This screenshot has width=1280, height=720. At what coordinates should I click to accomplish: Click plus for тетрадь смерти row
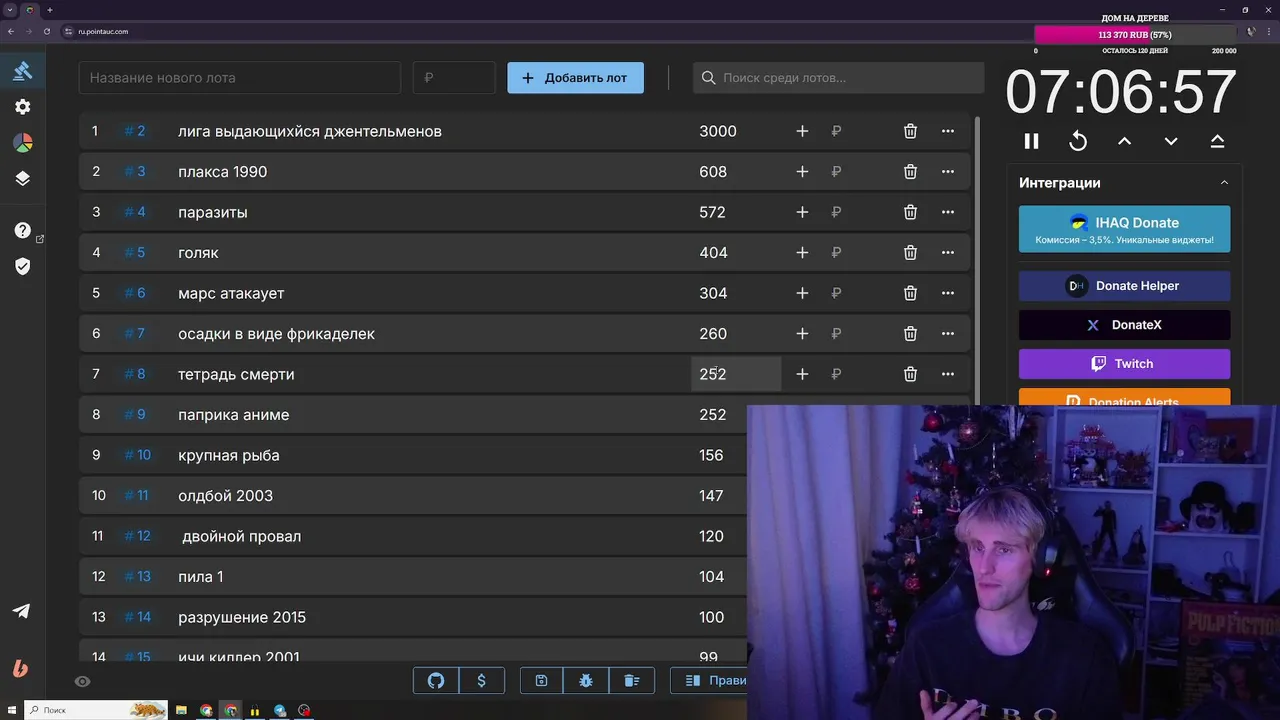pyautogui.click(x=802, y=374)
